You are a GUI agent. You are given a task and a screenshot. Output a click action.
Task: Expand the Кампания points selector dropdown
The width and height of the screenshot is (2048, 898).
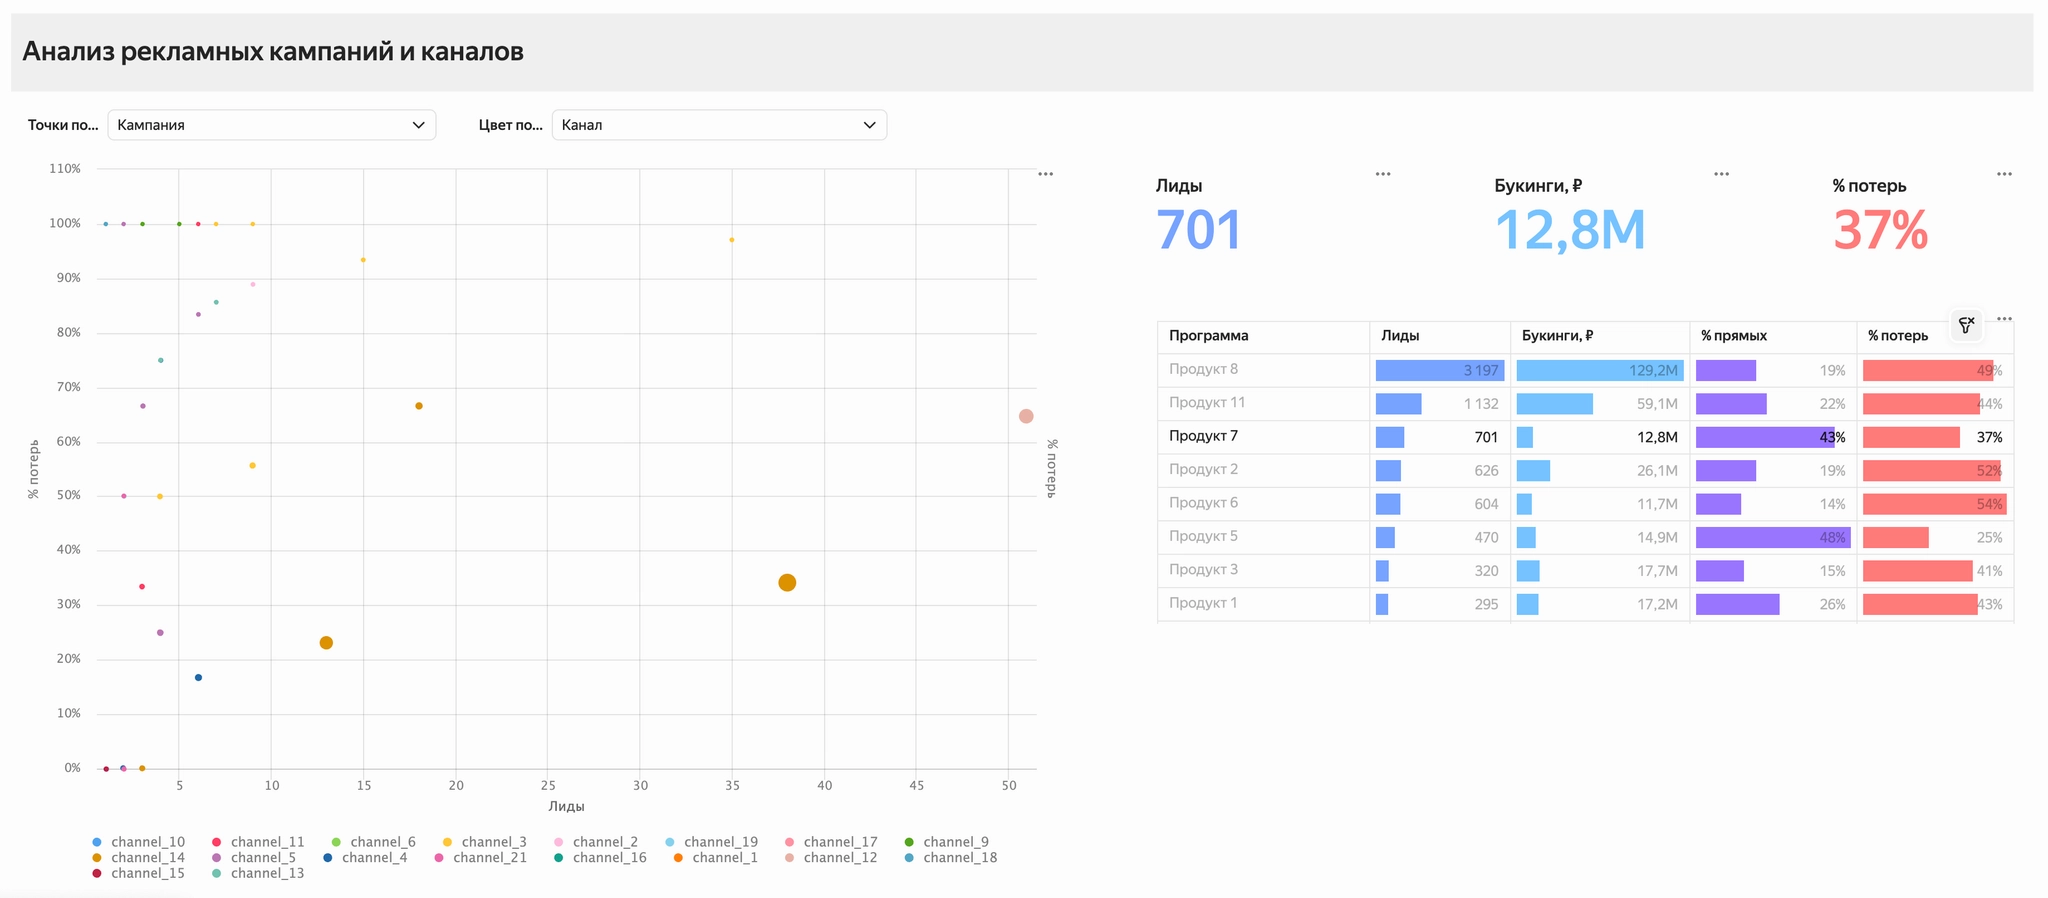(x=271, y=125)
